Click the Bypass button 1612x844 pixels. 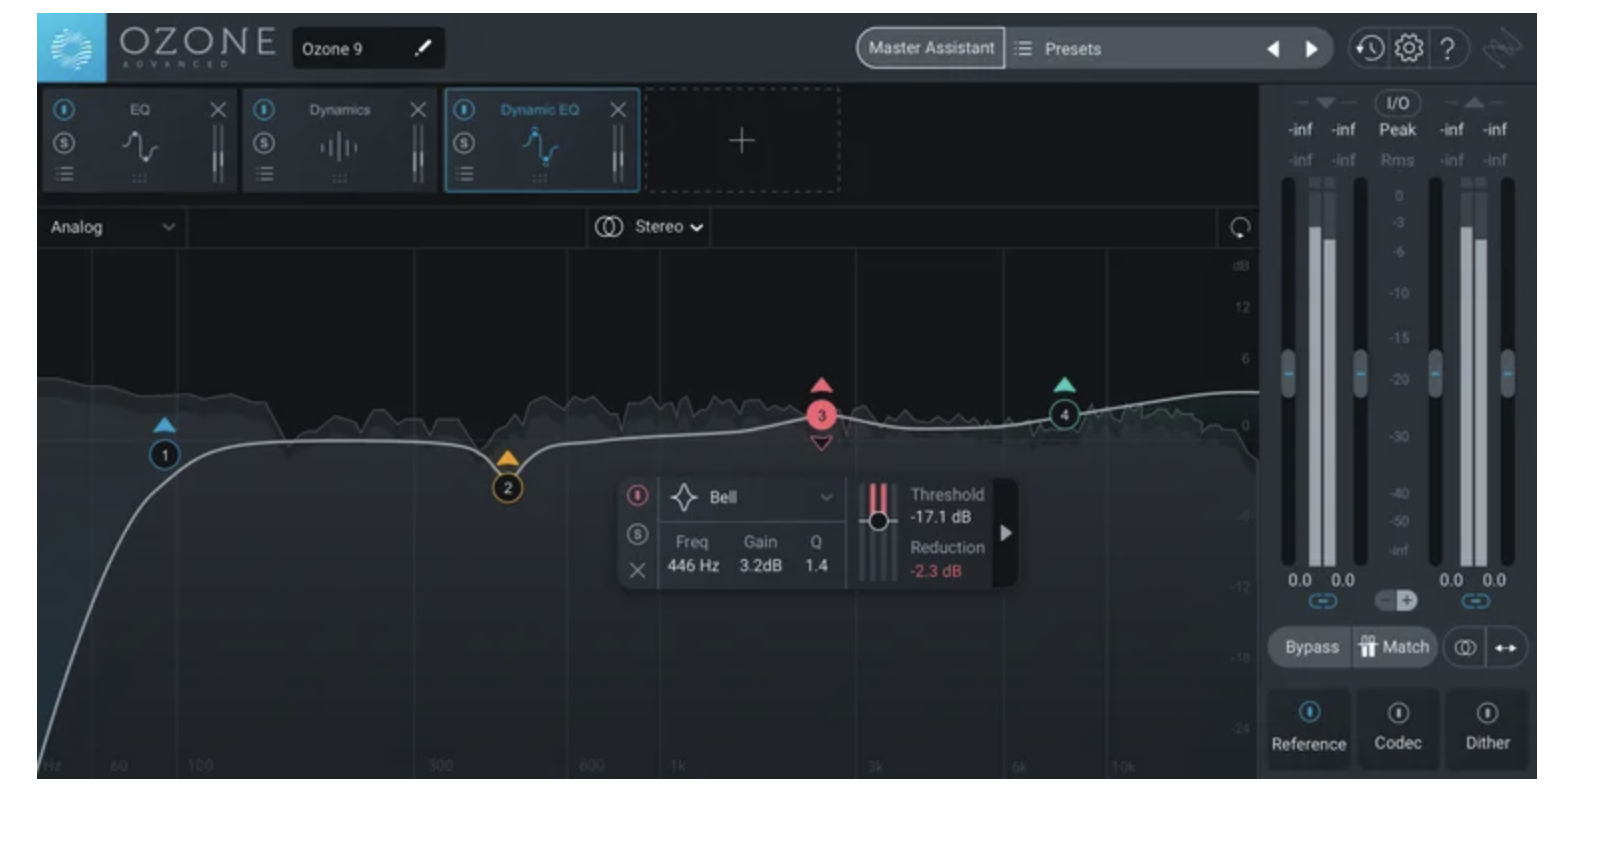[x=1311, y=648]
